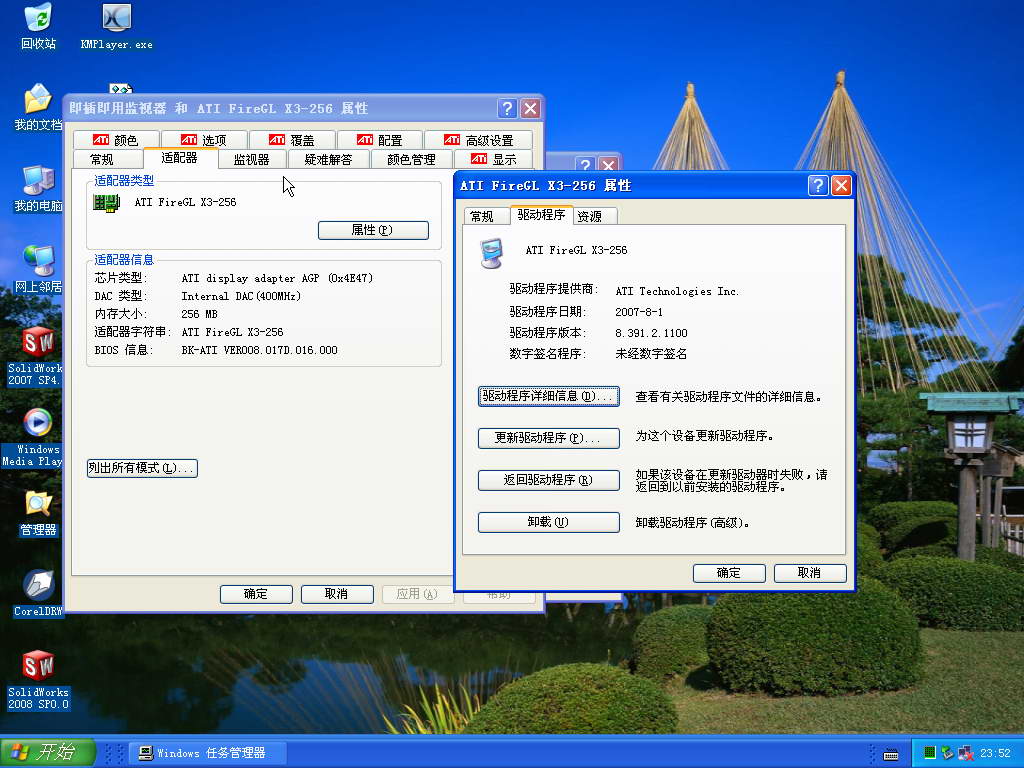Click 确定 in the monitor properties window

256,594
